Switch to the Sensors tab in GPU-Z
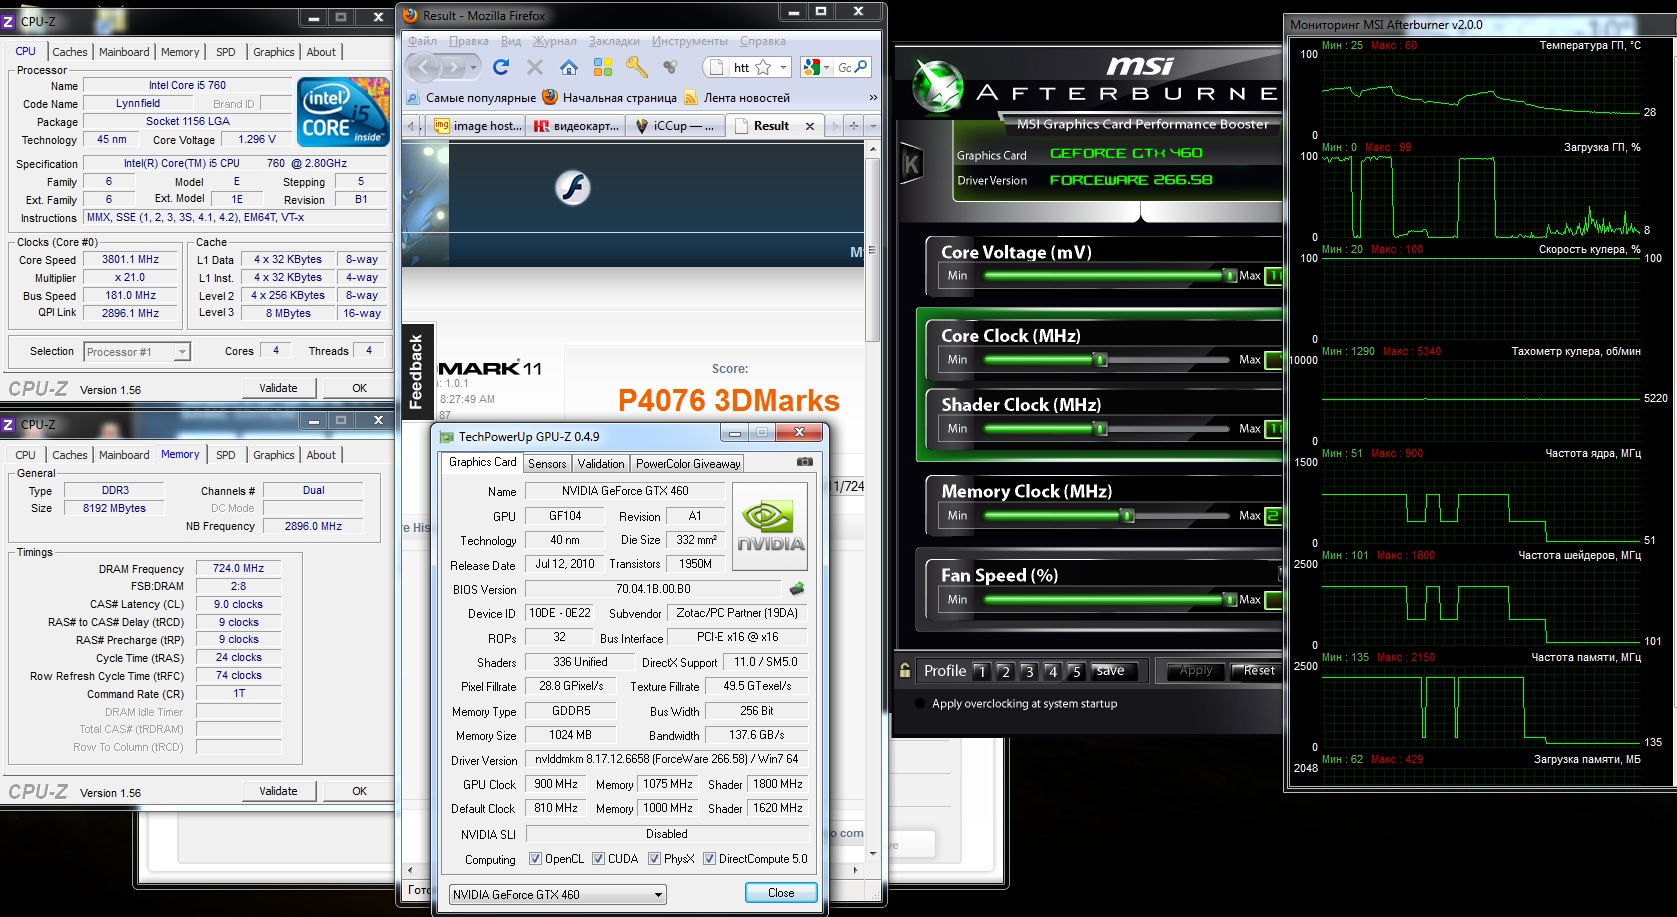The height and width of the screenshot is (917, 1677). pos(547,463)
